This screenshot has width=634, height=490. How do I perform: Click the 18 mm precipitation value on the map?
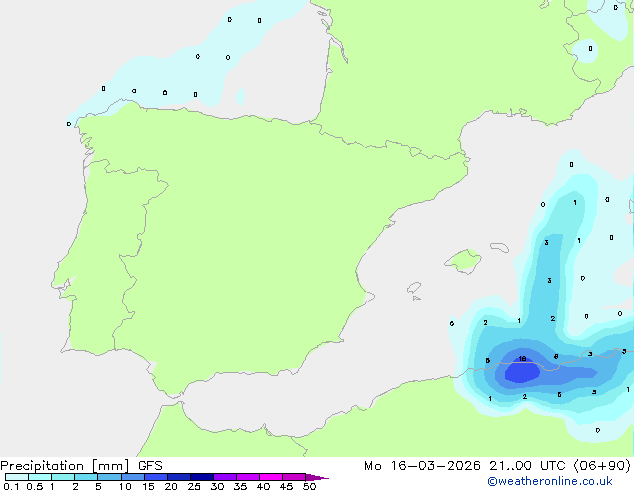pos(522,359)
